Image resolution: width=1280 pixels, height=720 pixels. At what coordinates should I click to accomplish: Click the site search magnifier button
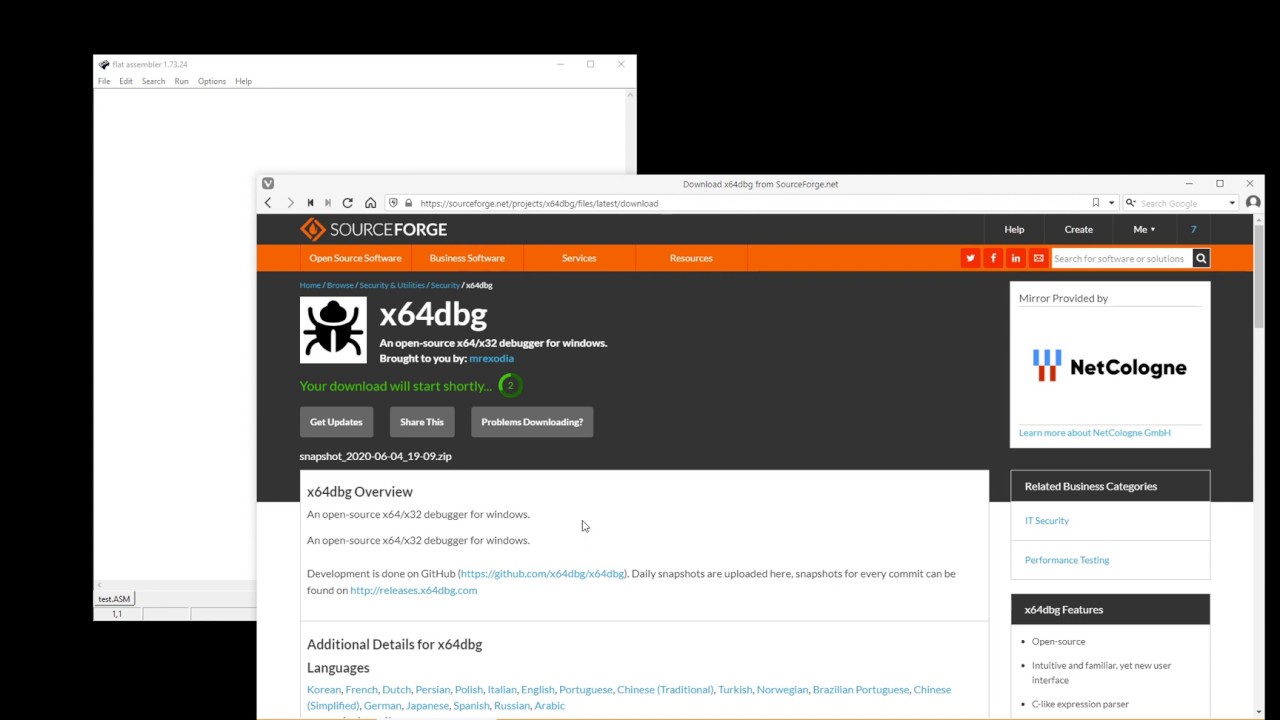1201,258
